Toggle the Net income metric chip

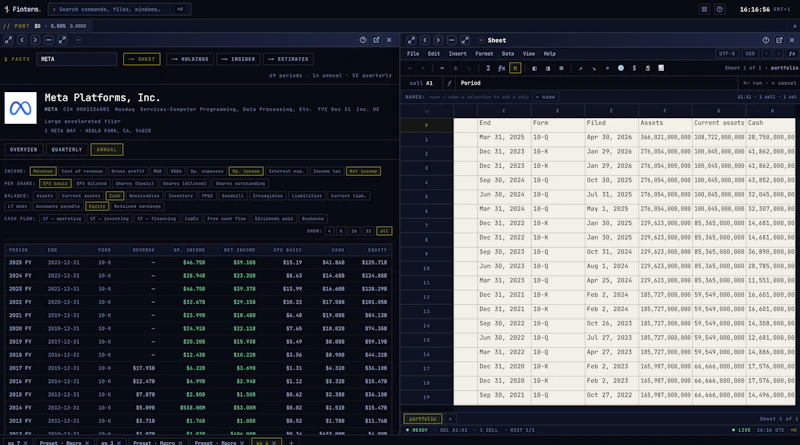[x=363, y=171]
